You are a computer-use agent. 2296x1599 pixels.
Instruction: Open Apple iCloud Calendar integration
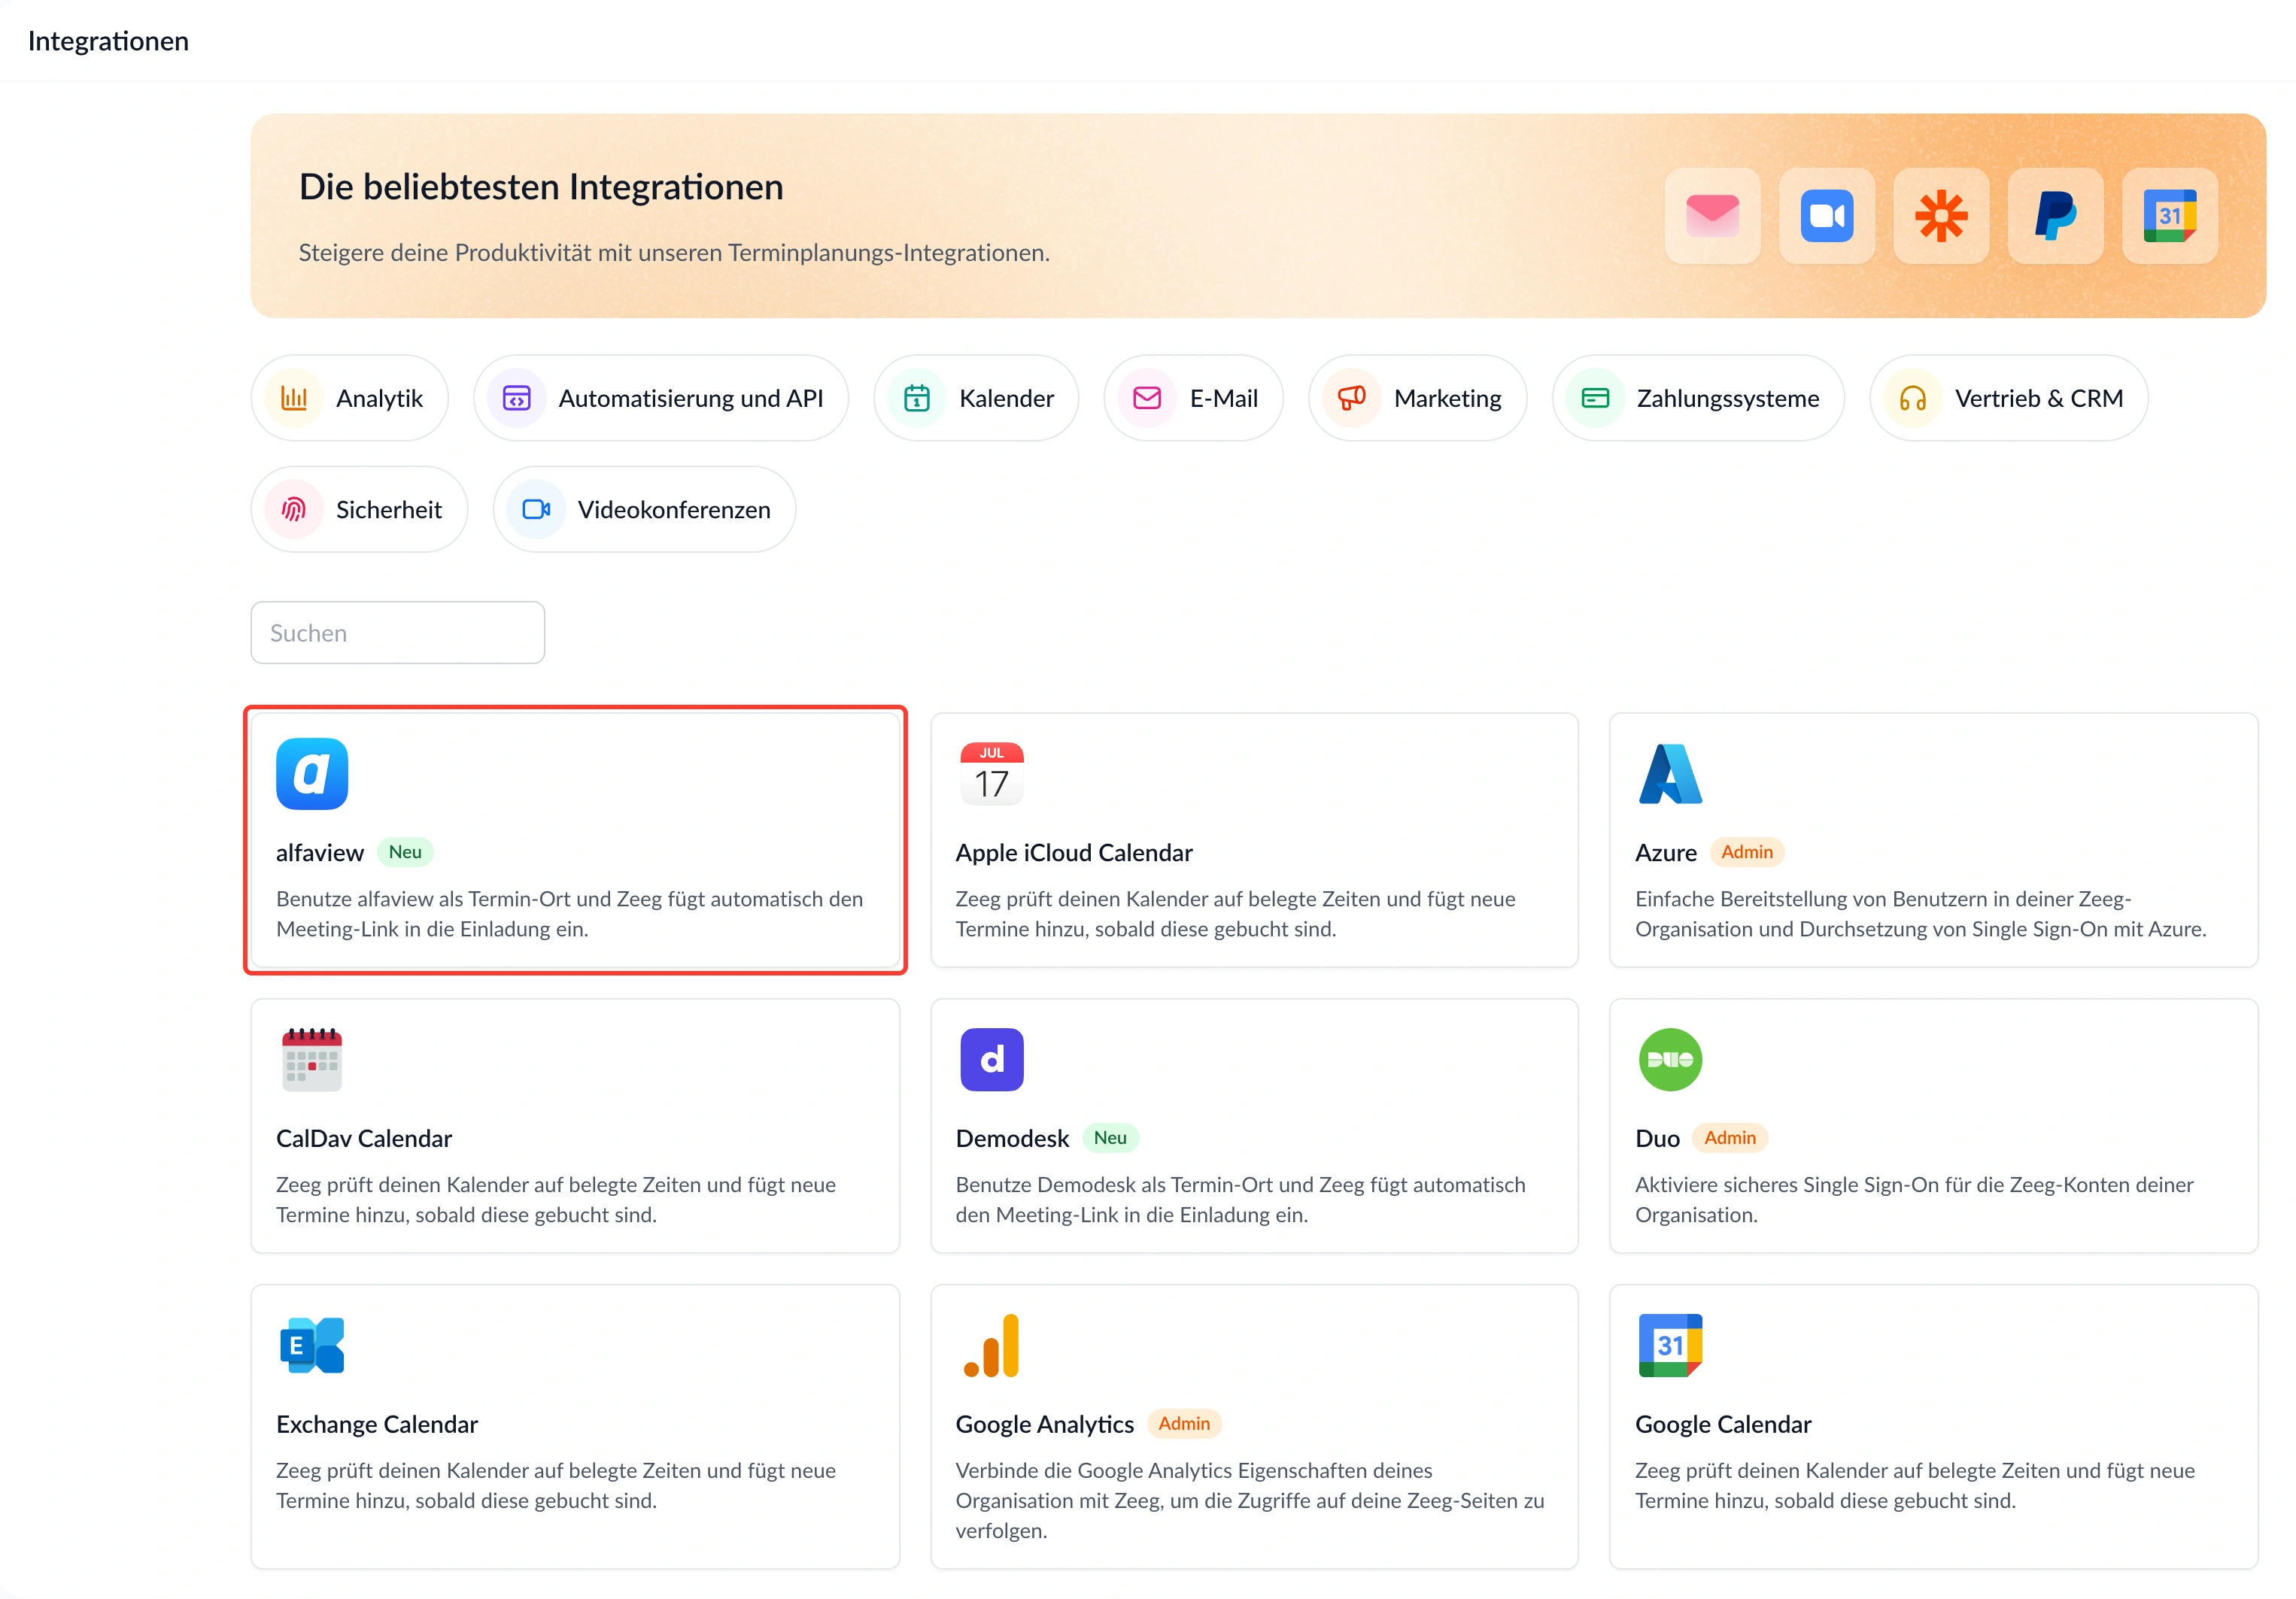point(1073,853)
